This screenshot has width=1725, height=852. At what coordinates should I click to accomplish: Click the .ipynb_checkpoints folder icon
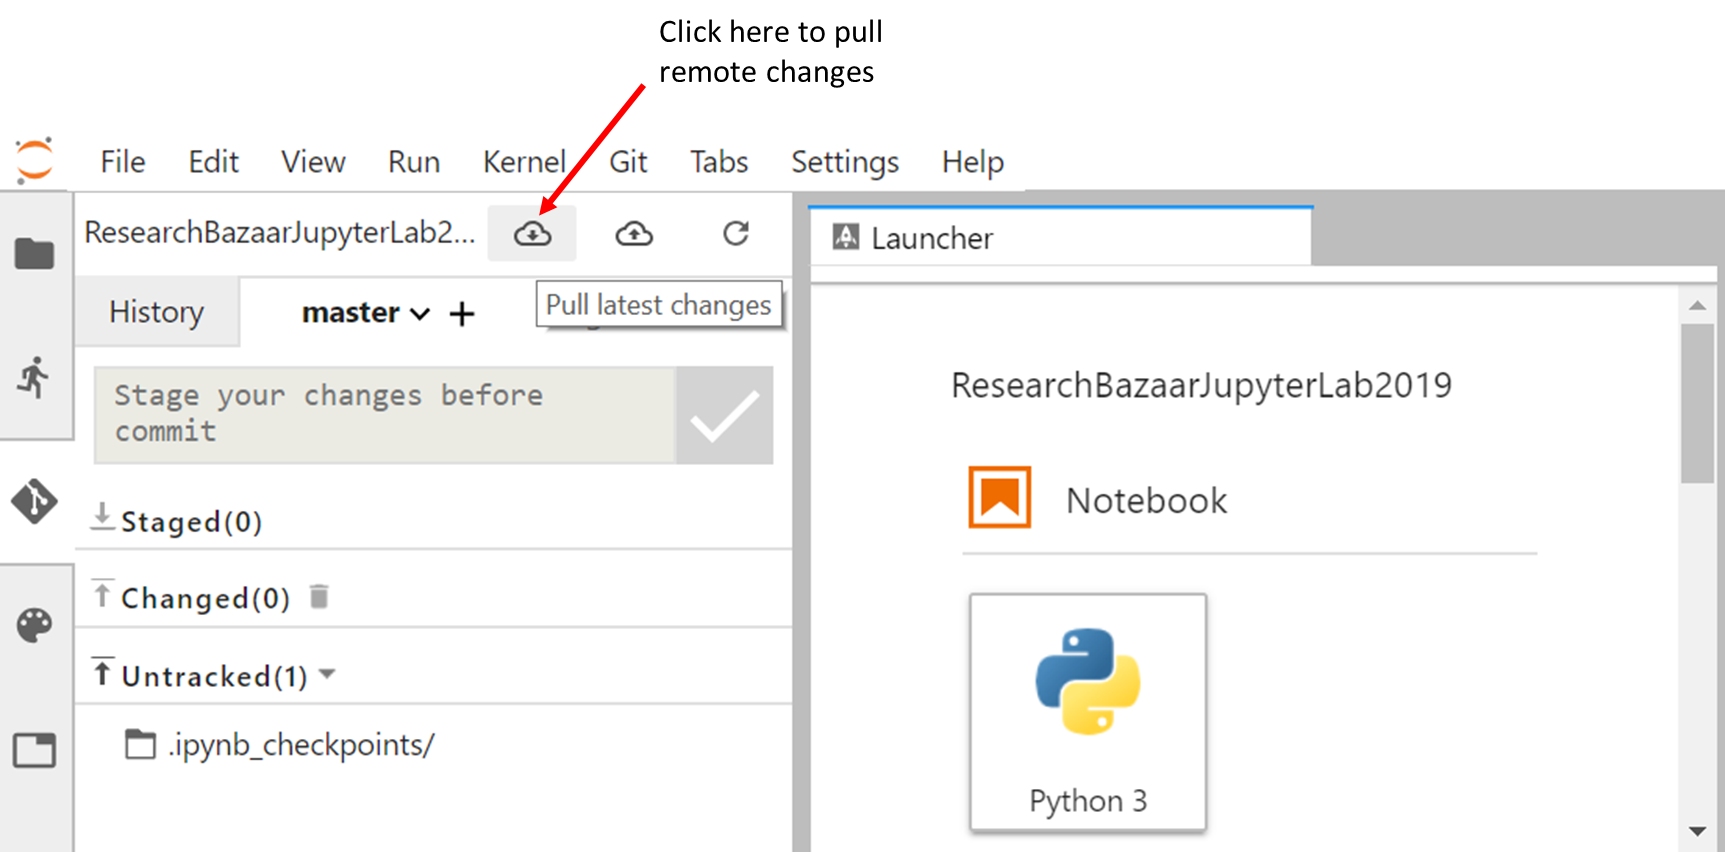pos(140,744)
